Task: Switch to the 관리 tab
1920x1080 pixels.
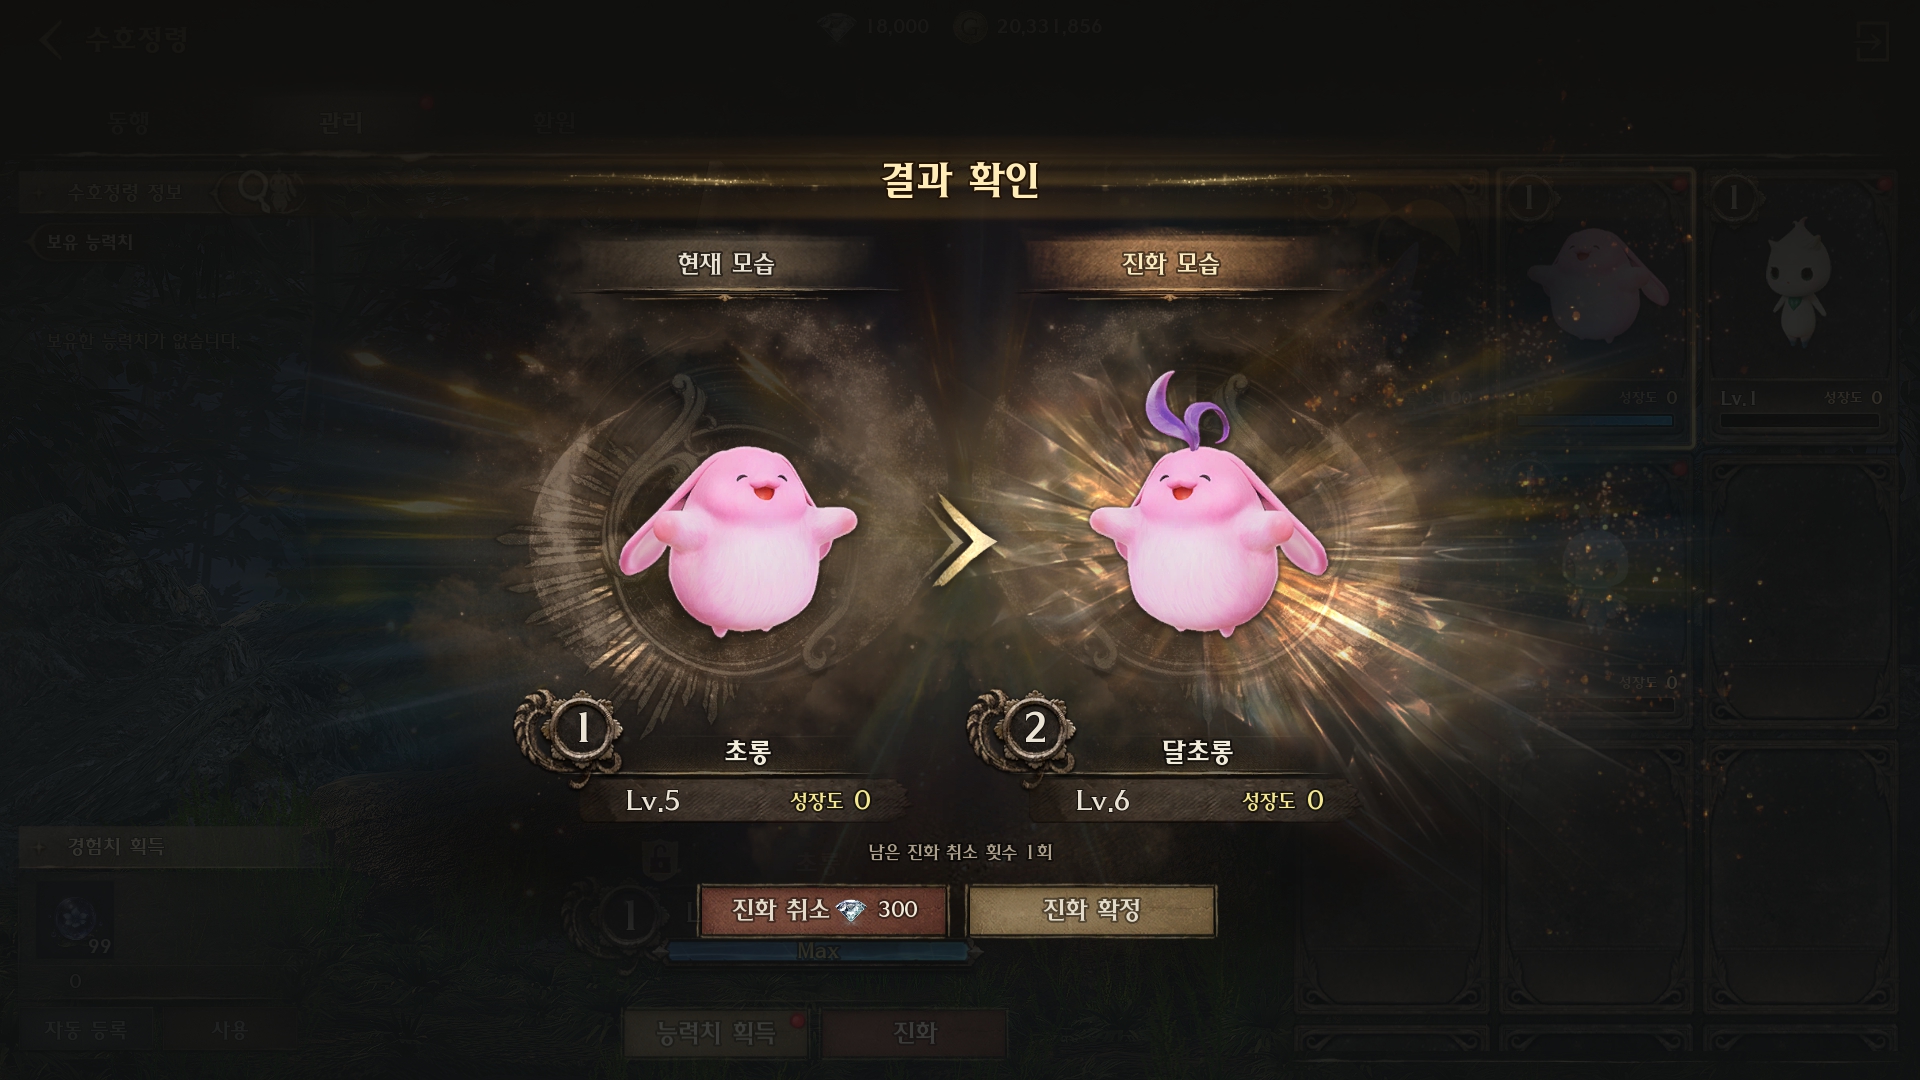Action: tap(340, 122)
